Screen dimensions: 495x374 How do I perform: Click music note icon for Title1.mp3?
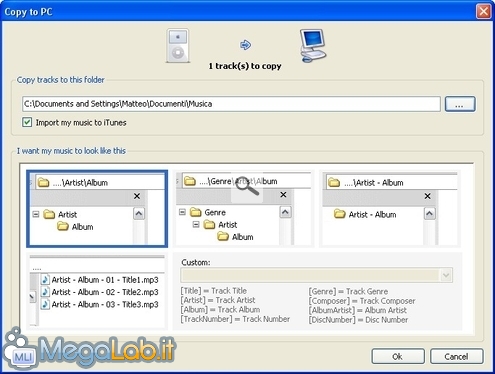coord(45,279)
